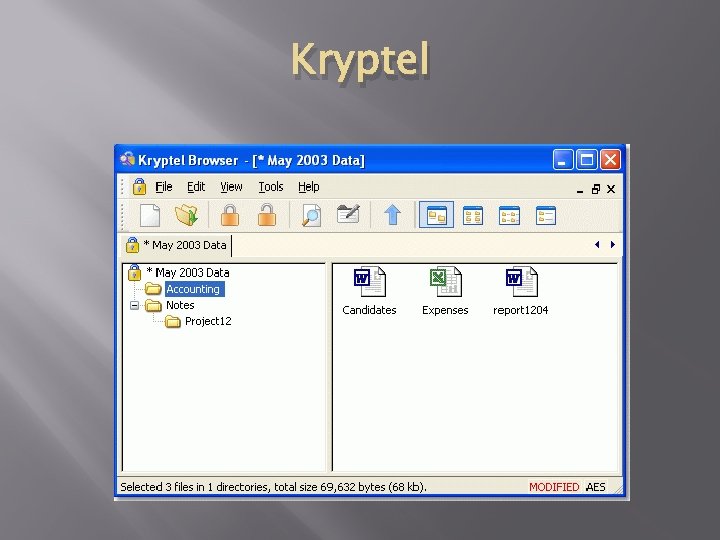This screenshot has height=540, width=720.
Task: Click the padlock icon beside File menu
Action: coord(139,187)
